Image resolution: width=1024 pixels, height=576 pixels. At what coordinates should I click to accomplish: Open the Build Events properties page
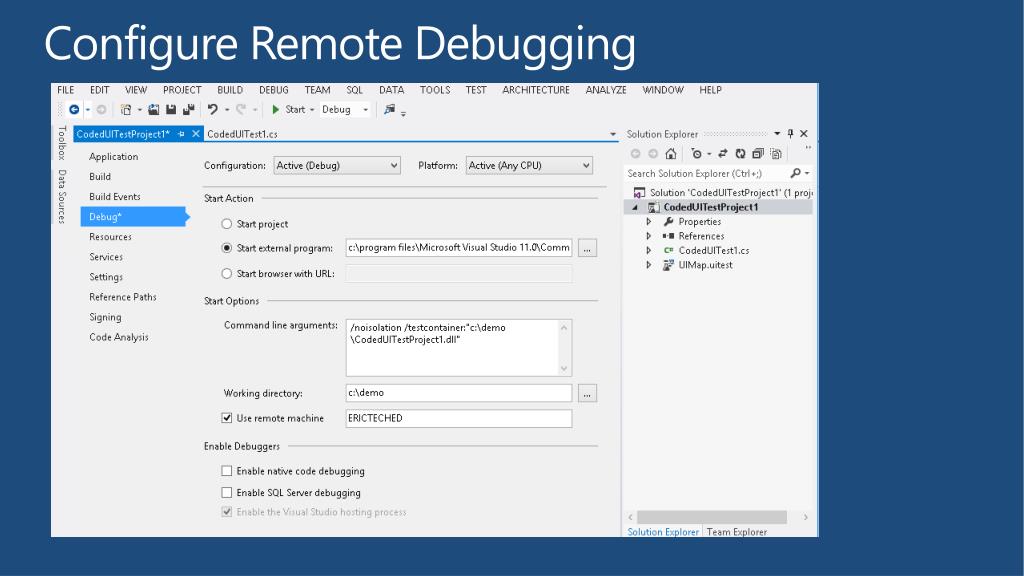coord(115,197)
